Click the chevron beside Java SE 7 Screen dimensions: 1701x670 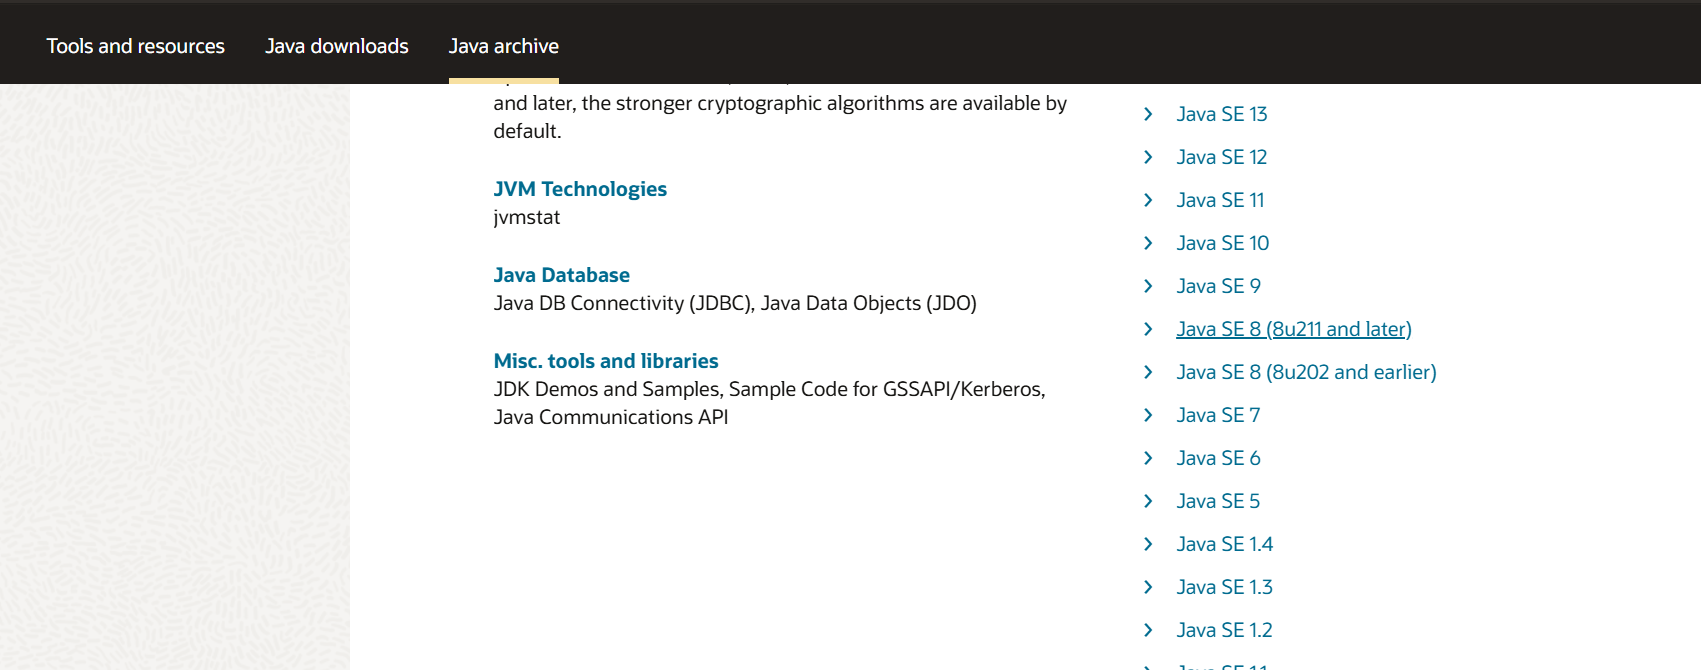[x=1148, y=415]
